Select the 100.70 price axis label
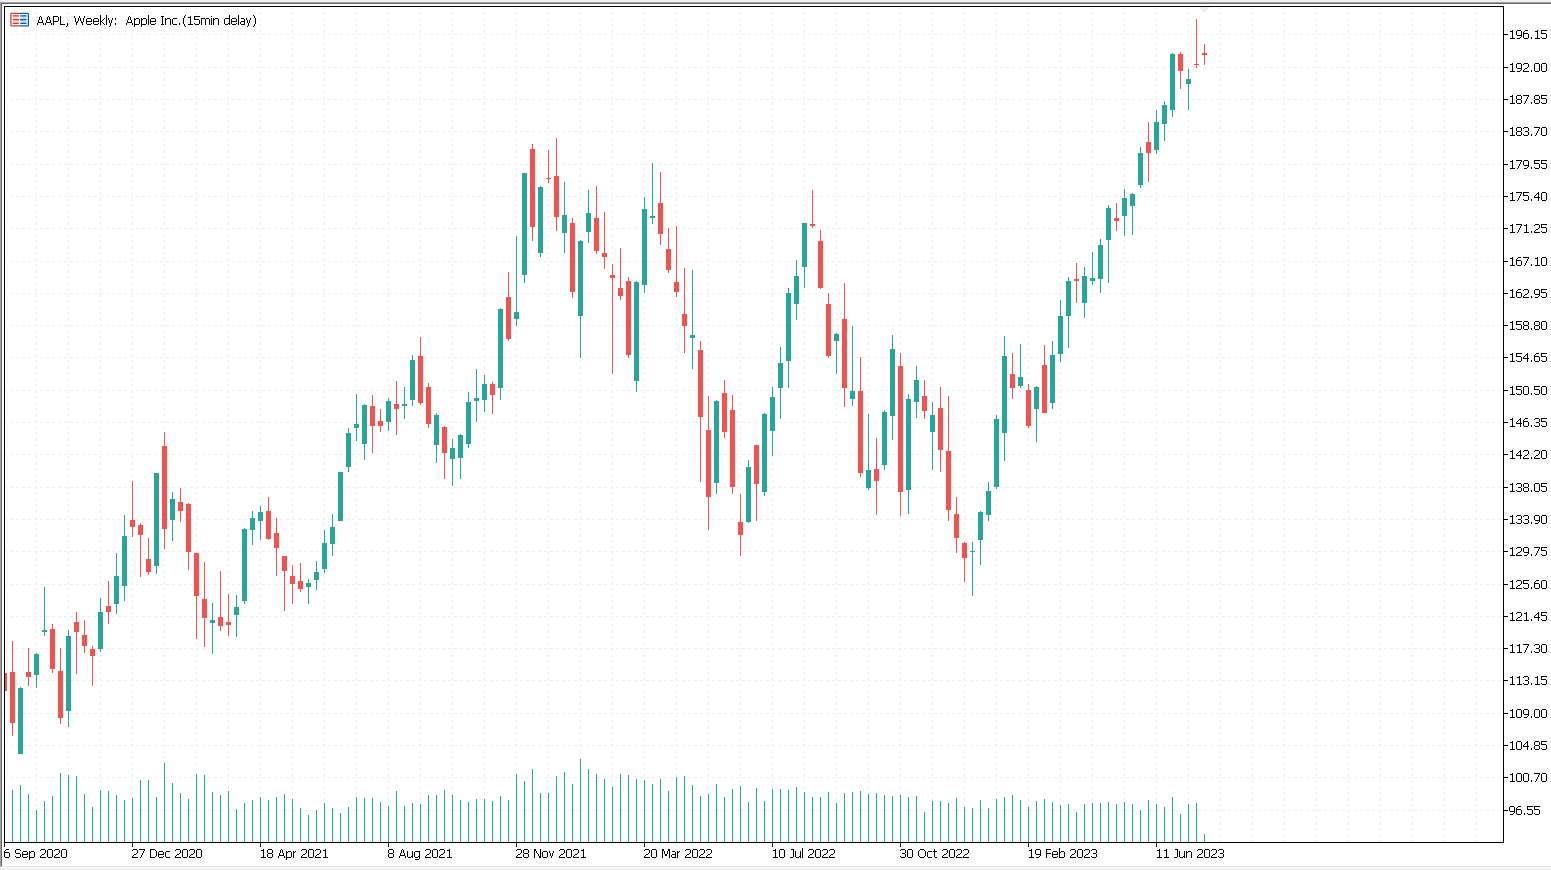 point(1528,778)
